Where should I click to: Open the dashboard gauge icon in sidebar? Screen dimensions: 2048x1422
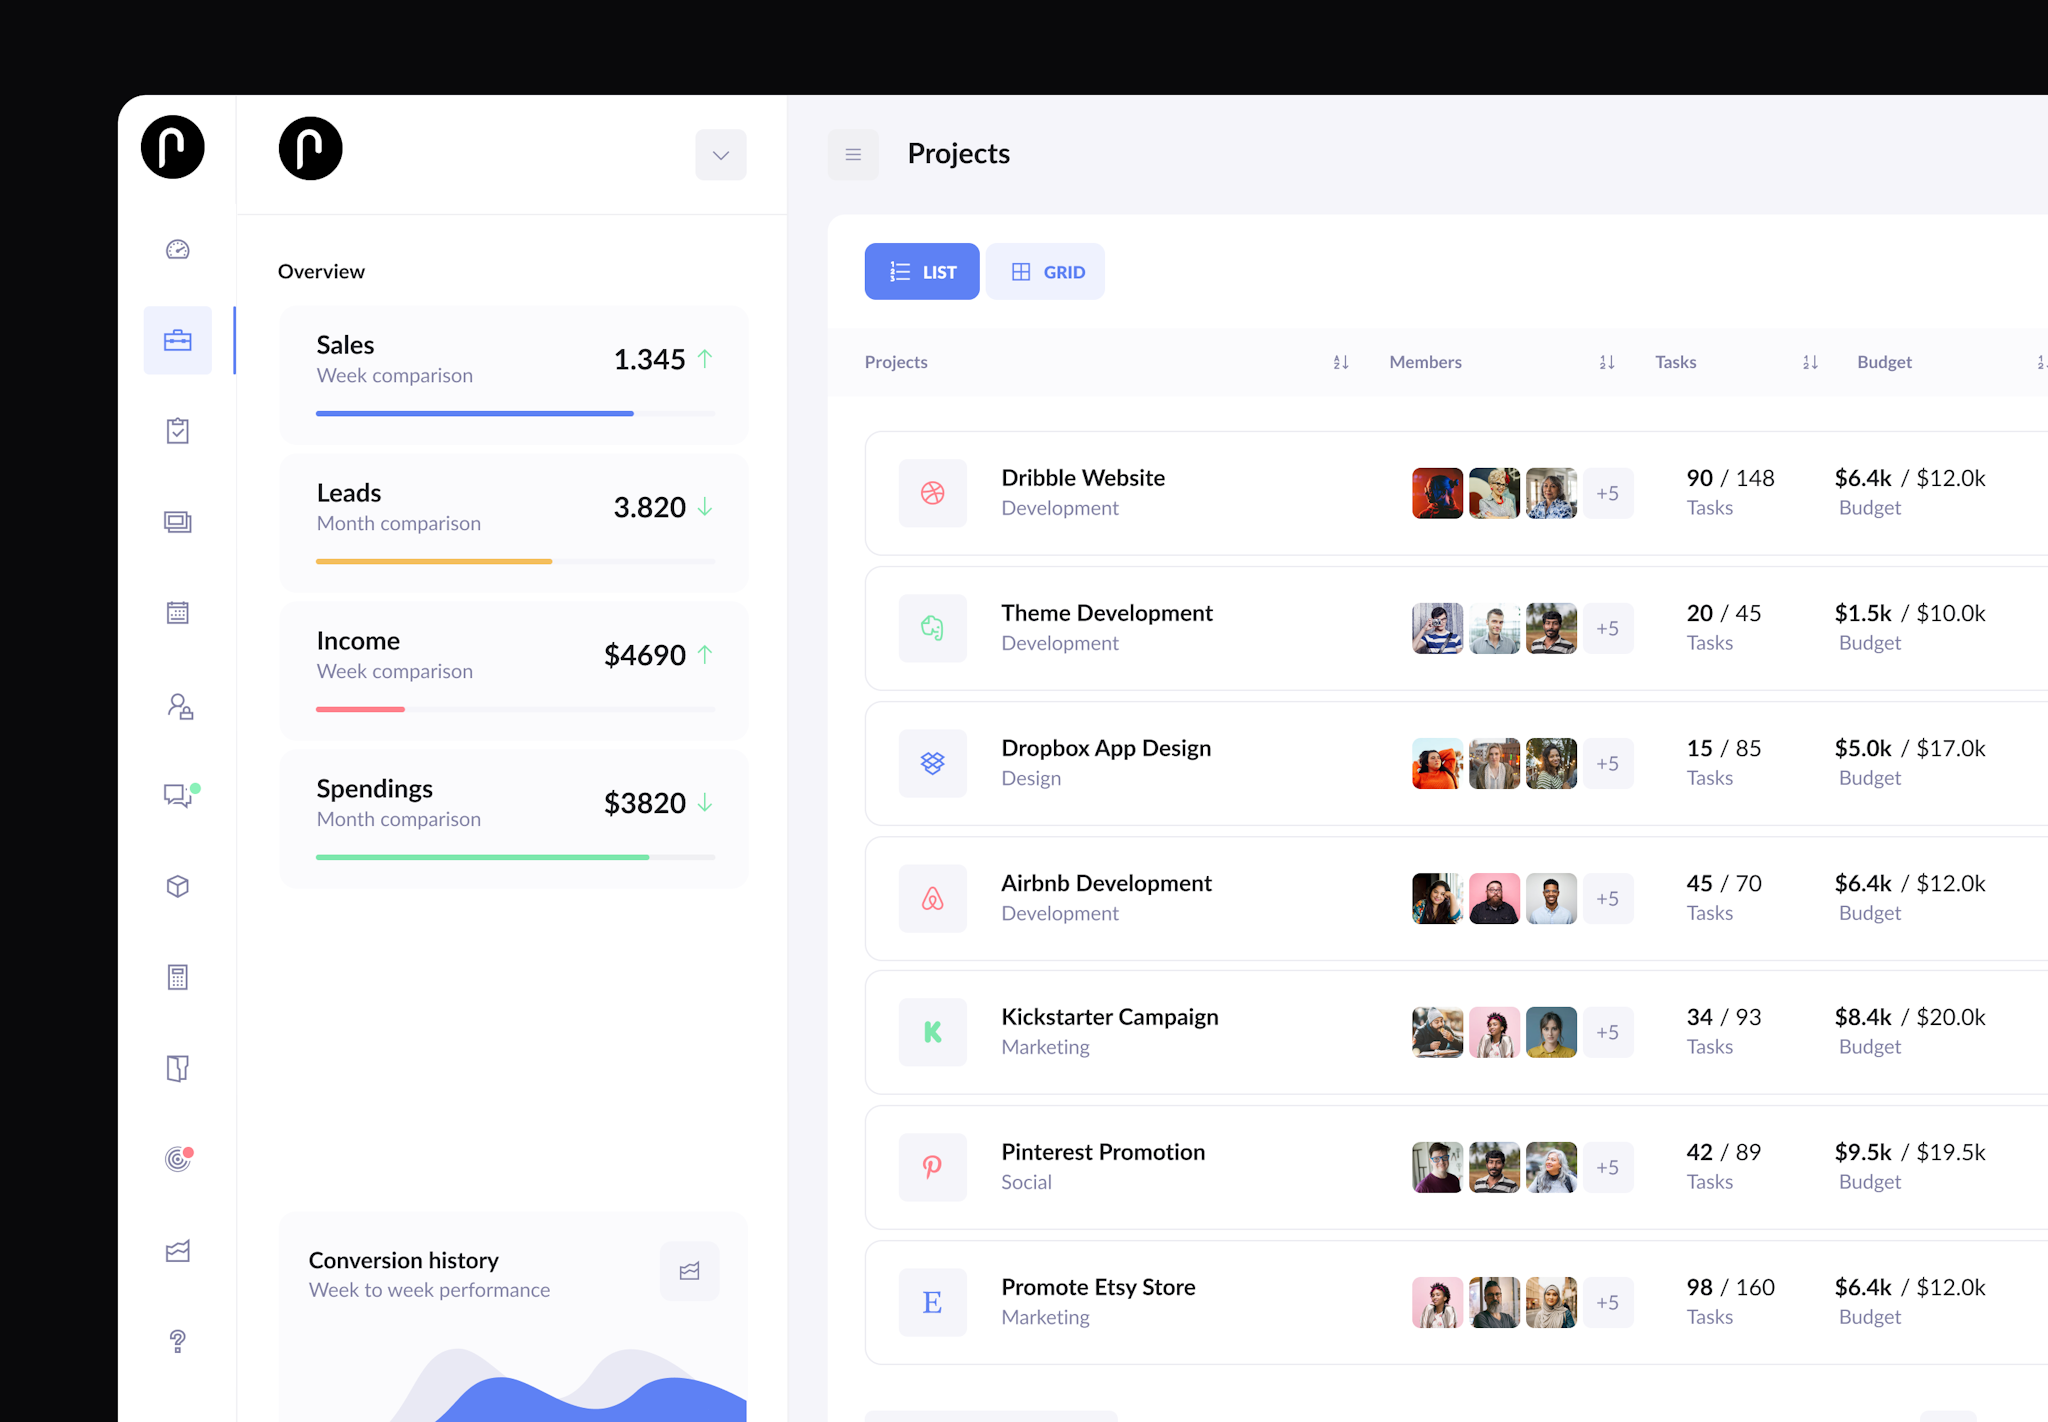pyautogui.click(x=178, y=250)
